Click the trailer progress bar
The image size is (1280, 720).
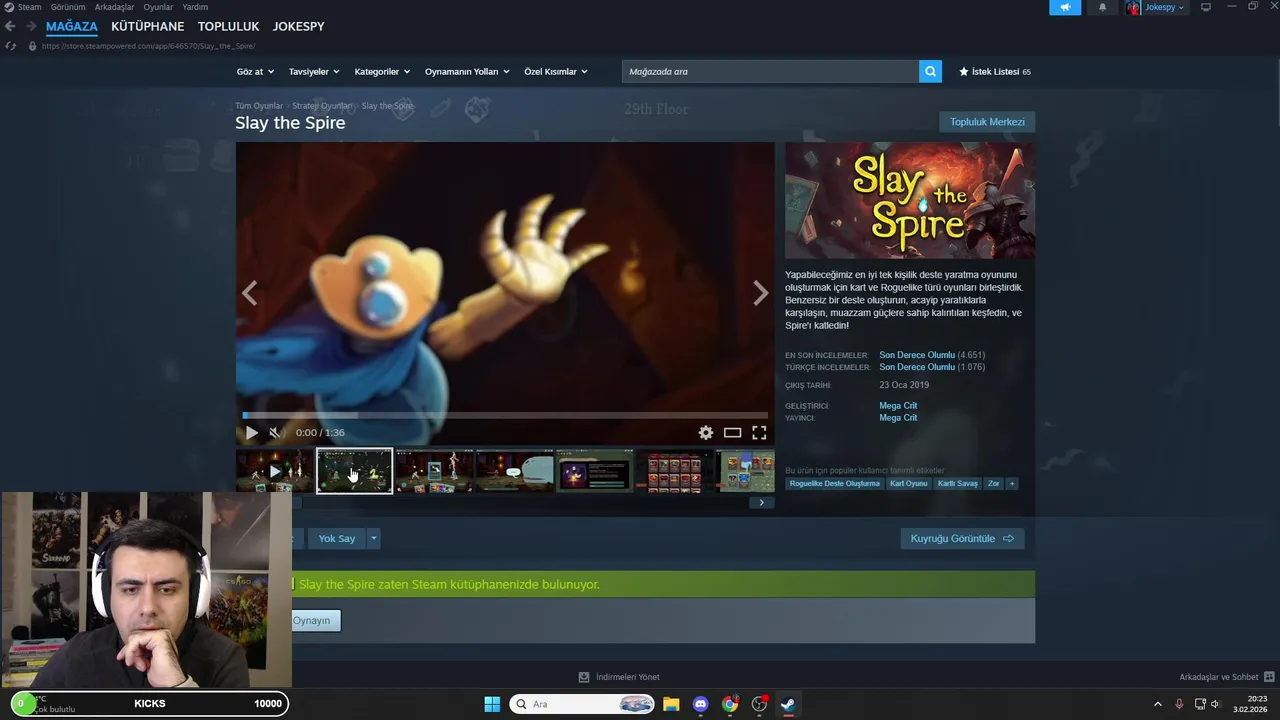tap(505, 415)
